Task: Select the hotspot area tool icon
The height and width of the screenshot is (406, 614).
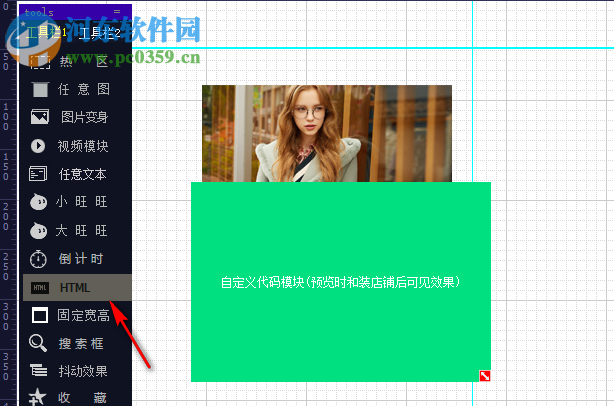Action: (x=40, y=61)
